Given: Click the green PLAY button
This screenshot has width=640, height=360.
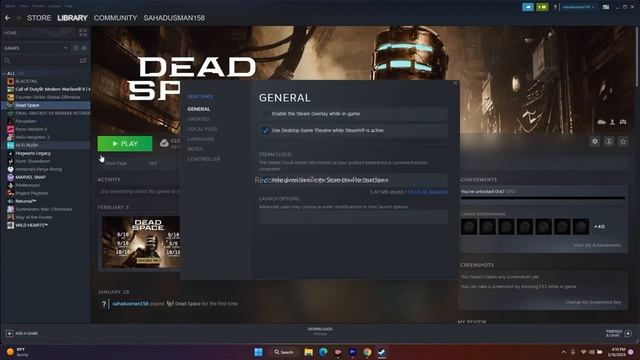Looking at the screenshot, I should pyautogui.click(x=125, y=144).
